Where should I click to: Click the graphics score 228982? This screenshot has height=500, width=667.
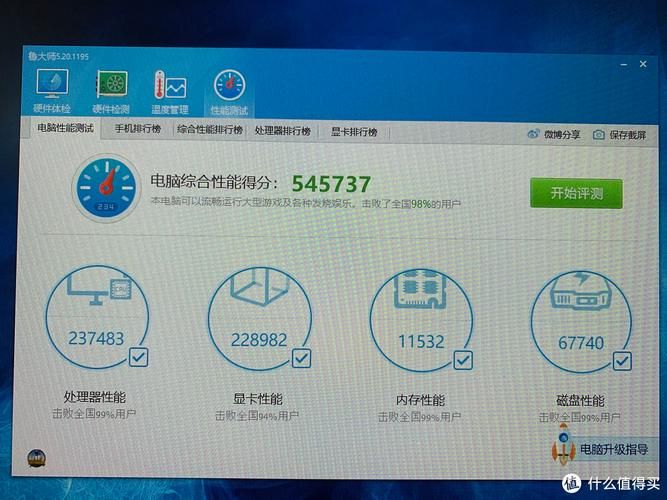[x=259, y=340]
